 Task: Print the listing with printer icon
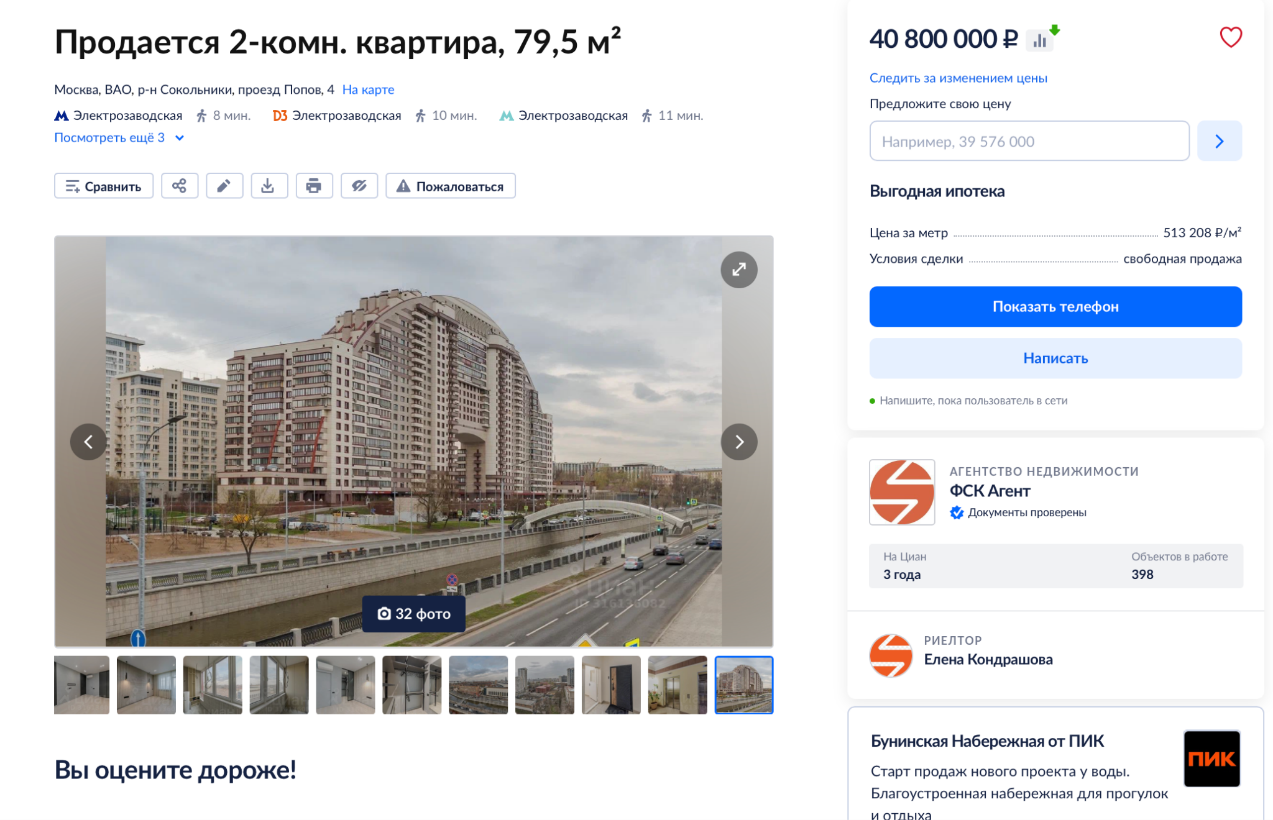(x=314, y=186)
